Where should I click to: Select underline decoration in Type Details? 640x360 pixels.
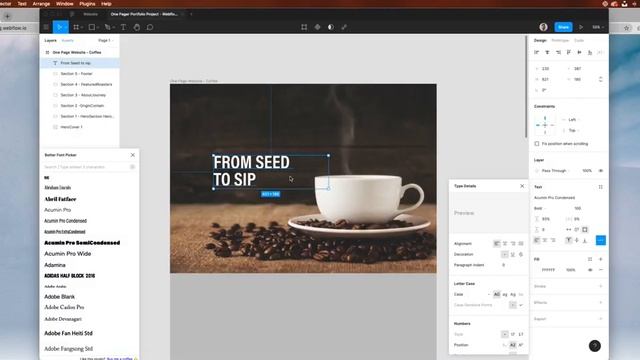[513, 254]
